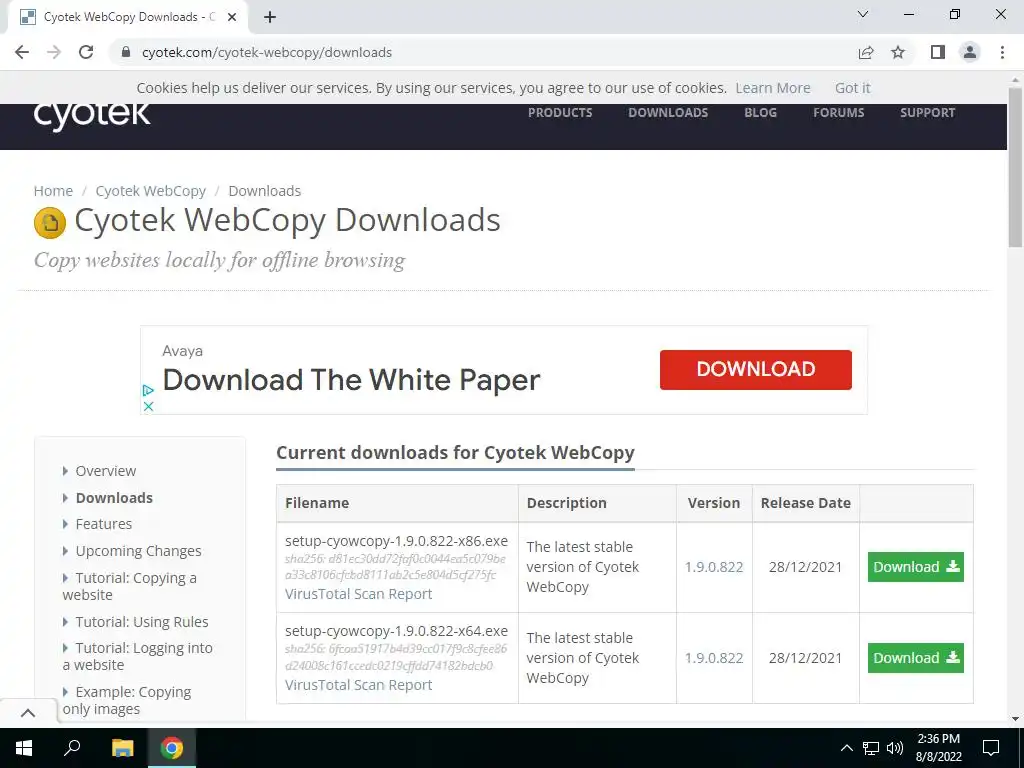The width and height of the screenshot is (1024, 768).
Task: Click the address bar URL
Action: pos(267,52)
